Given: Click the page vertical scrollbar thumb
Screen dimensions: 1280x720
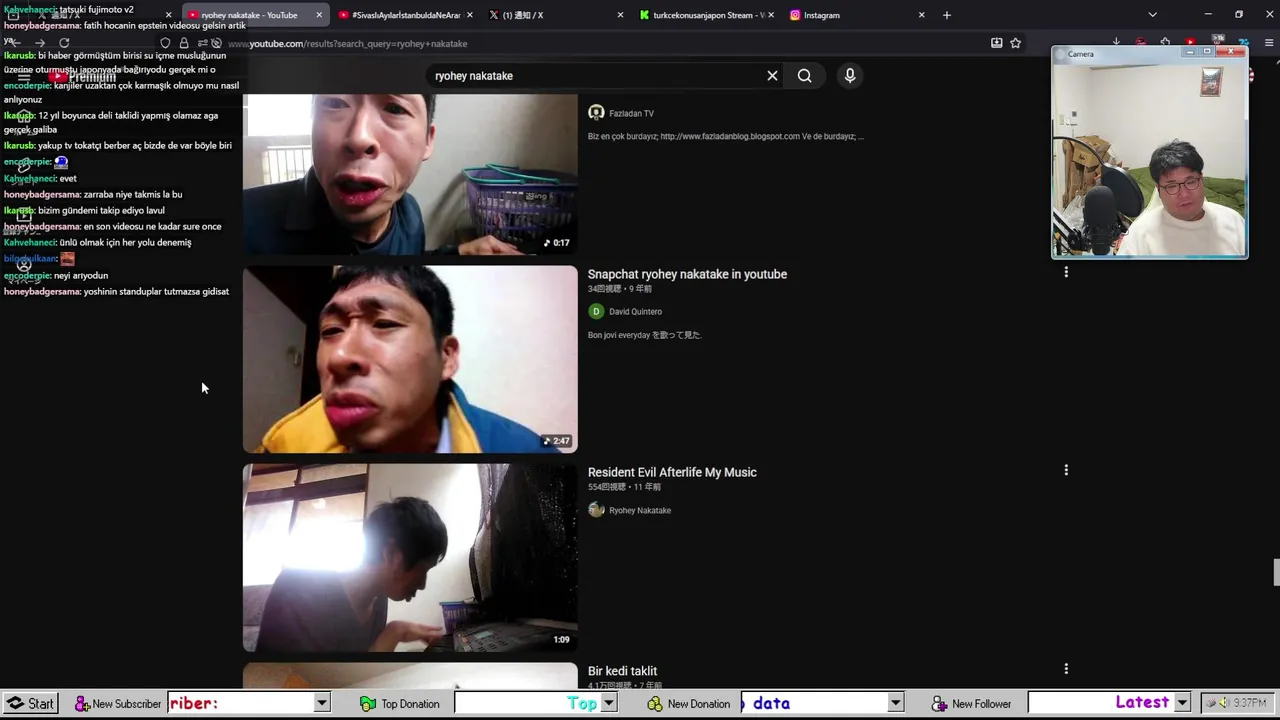Looking at the screenshot, I should (x=1276, y=573).
